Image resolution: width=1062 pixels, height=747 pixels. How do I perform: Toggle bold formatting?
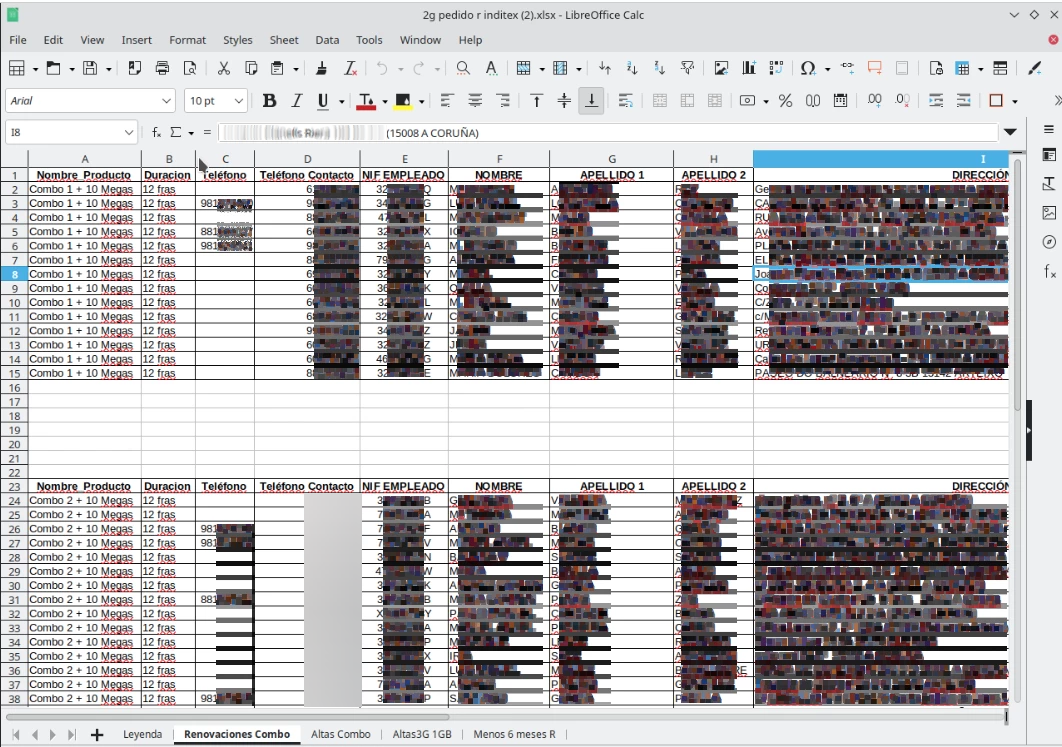tap(268, 101)
